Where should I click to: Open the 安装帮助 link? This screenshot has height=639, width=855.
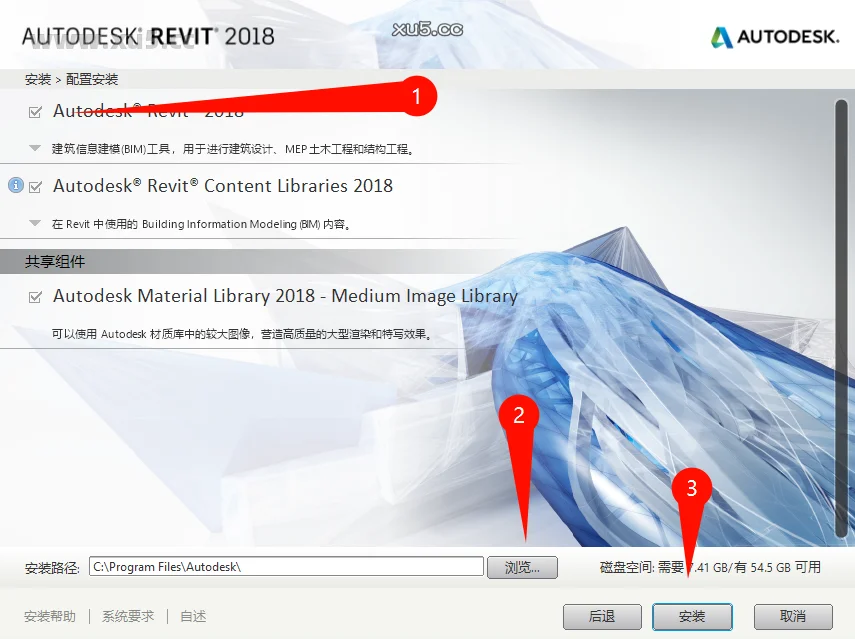click(x=50, y=616)
